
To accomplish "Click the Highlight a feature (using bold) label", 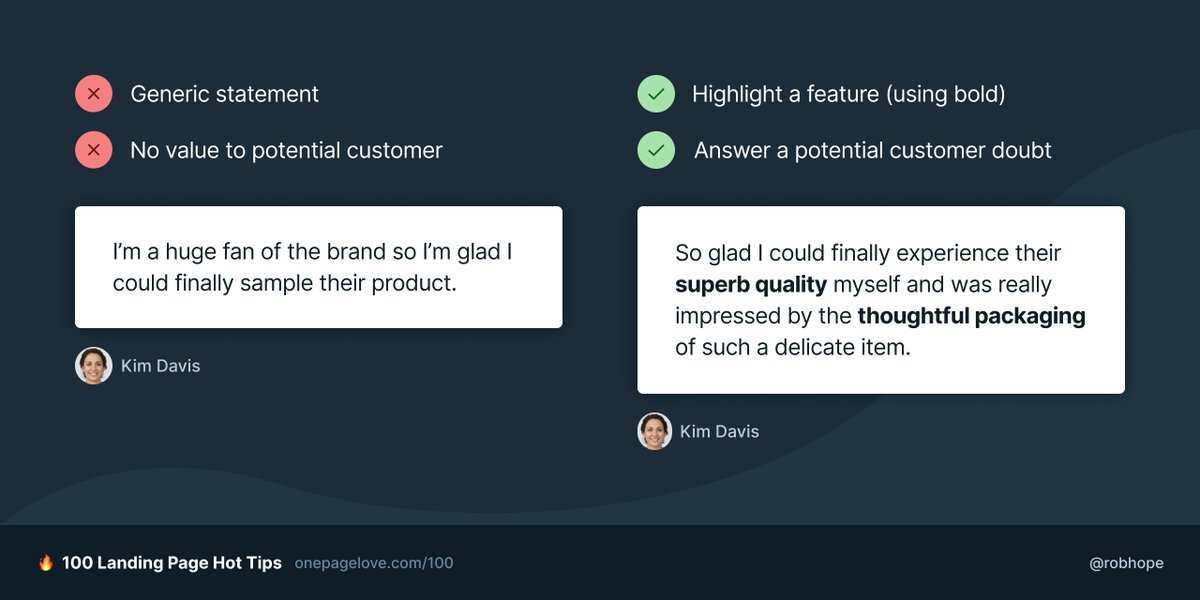I will [x=849, y=94].
